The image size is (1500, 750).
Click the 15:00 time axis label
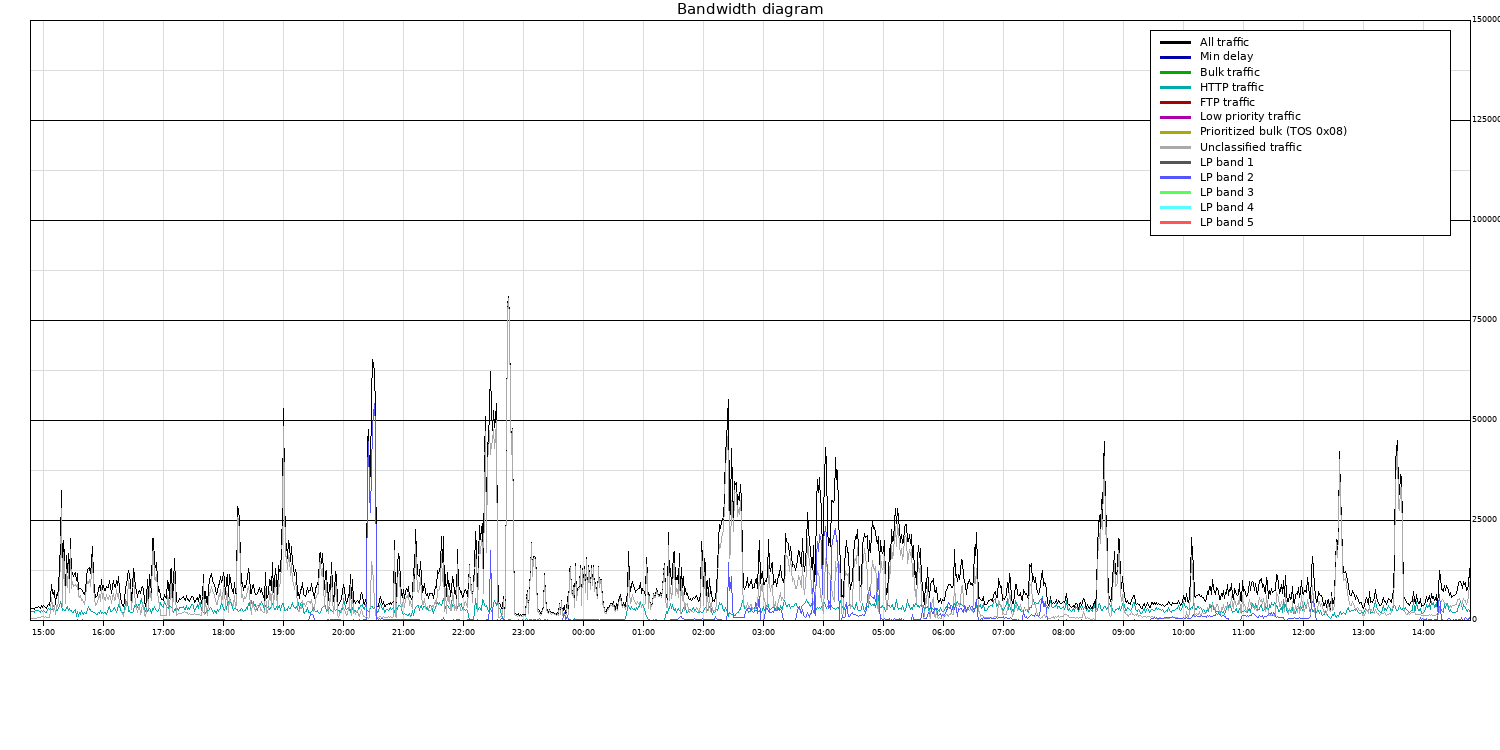(43, 632)
